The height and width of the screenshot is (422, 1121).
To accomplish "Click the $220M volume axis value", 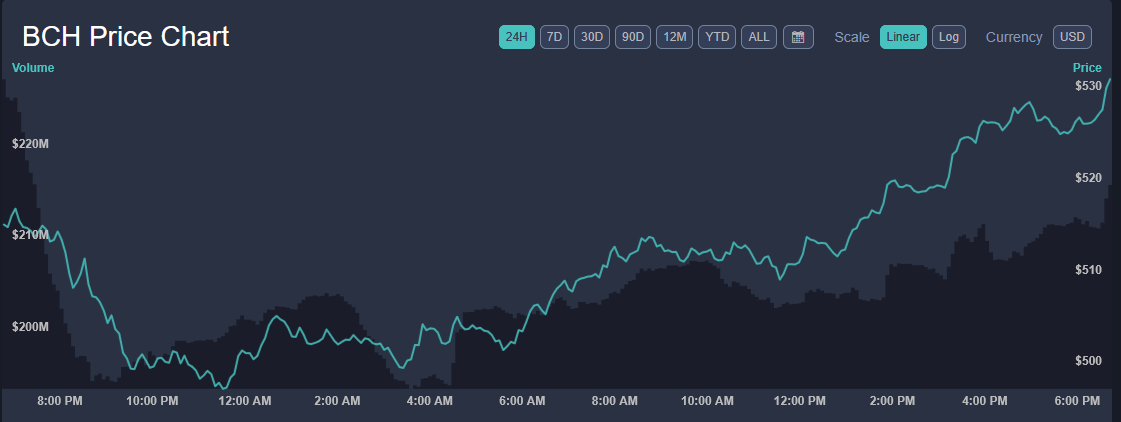I will click(31, 144).
